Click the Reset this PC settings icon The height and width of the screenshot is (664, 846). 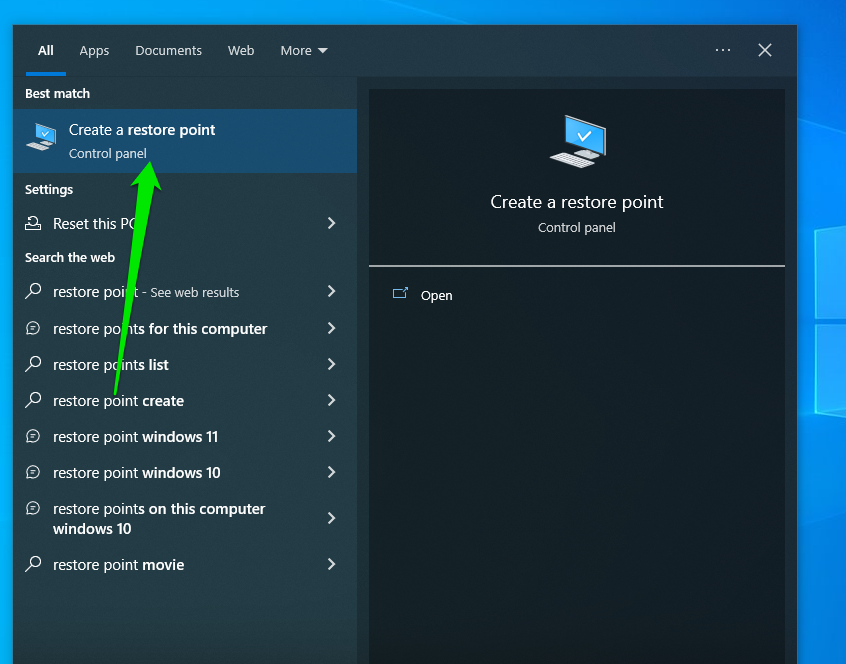coord(32,223)
